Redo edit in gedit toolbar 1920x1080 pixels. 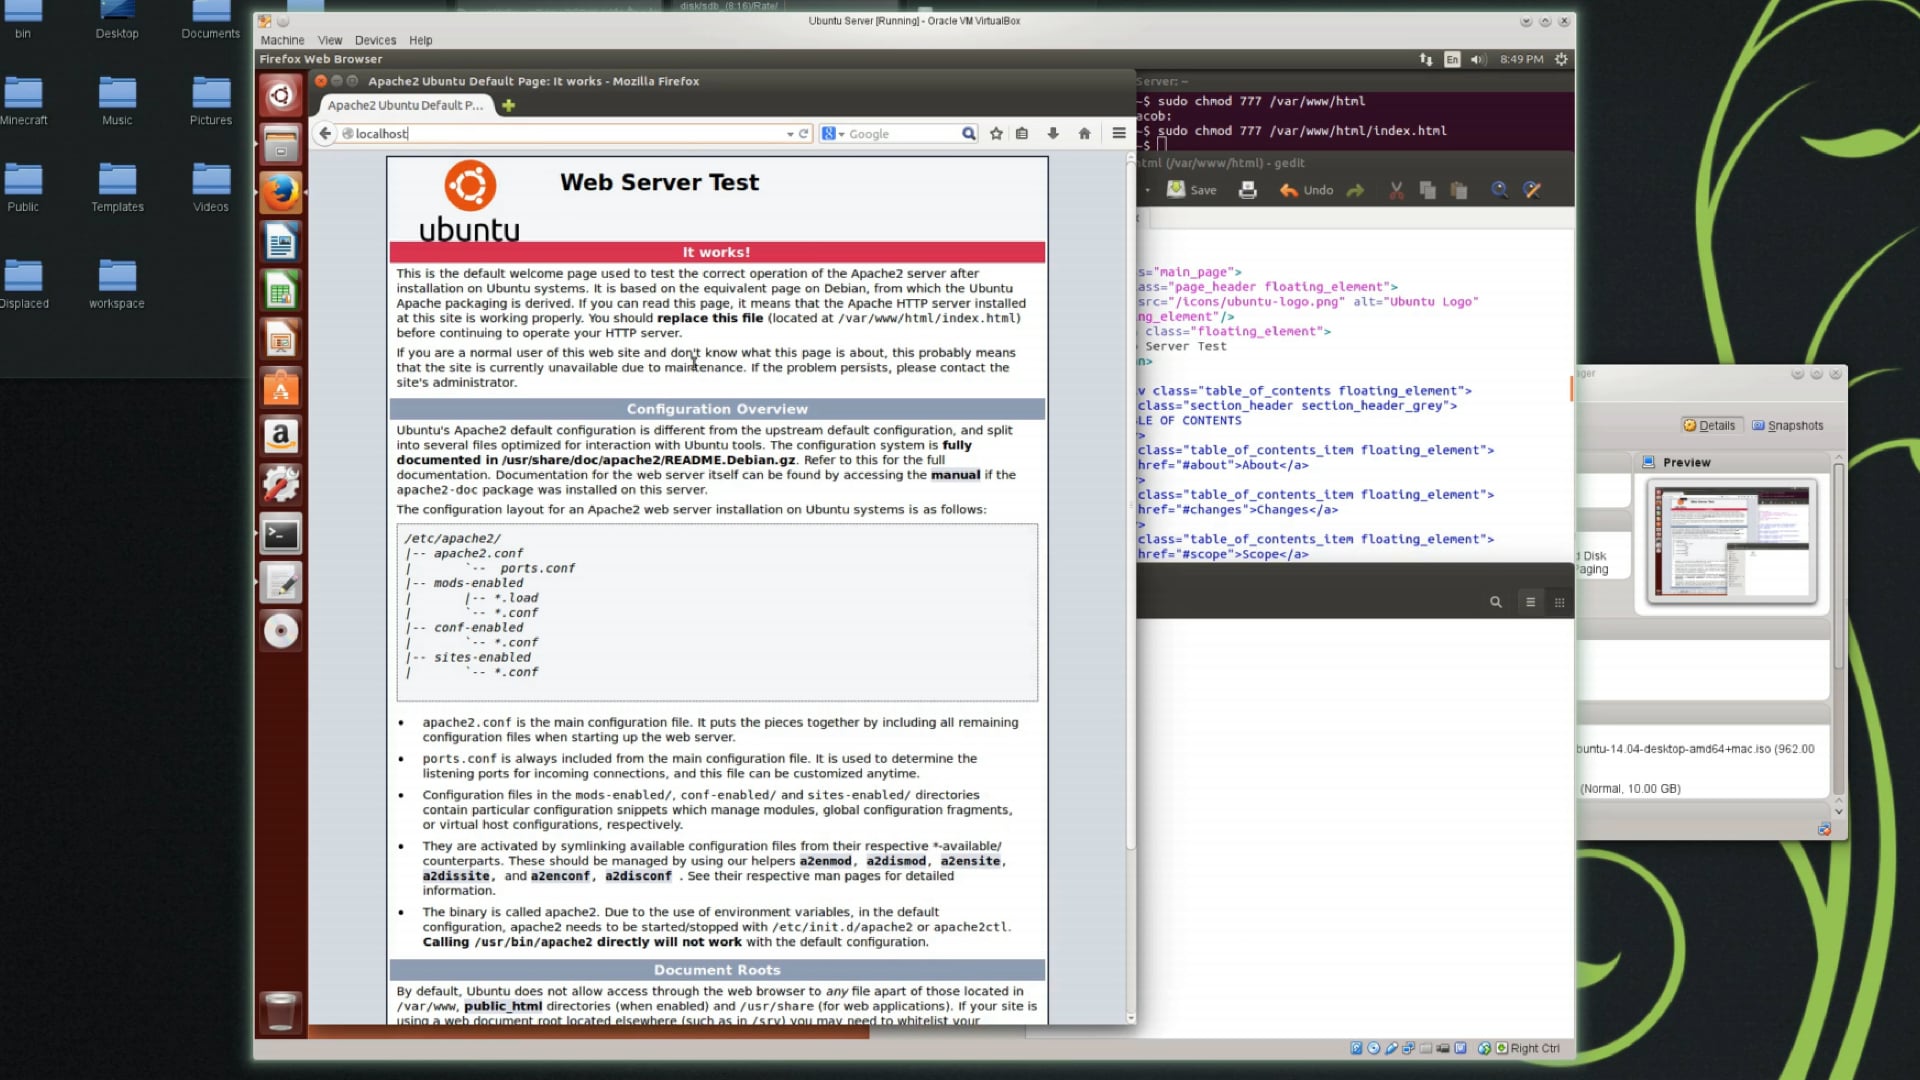point(1356,190)
